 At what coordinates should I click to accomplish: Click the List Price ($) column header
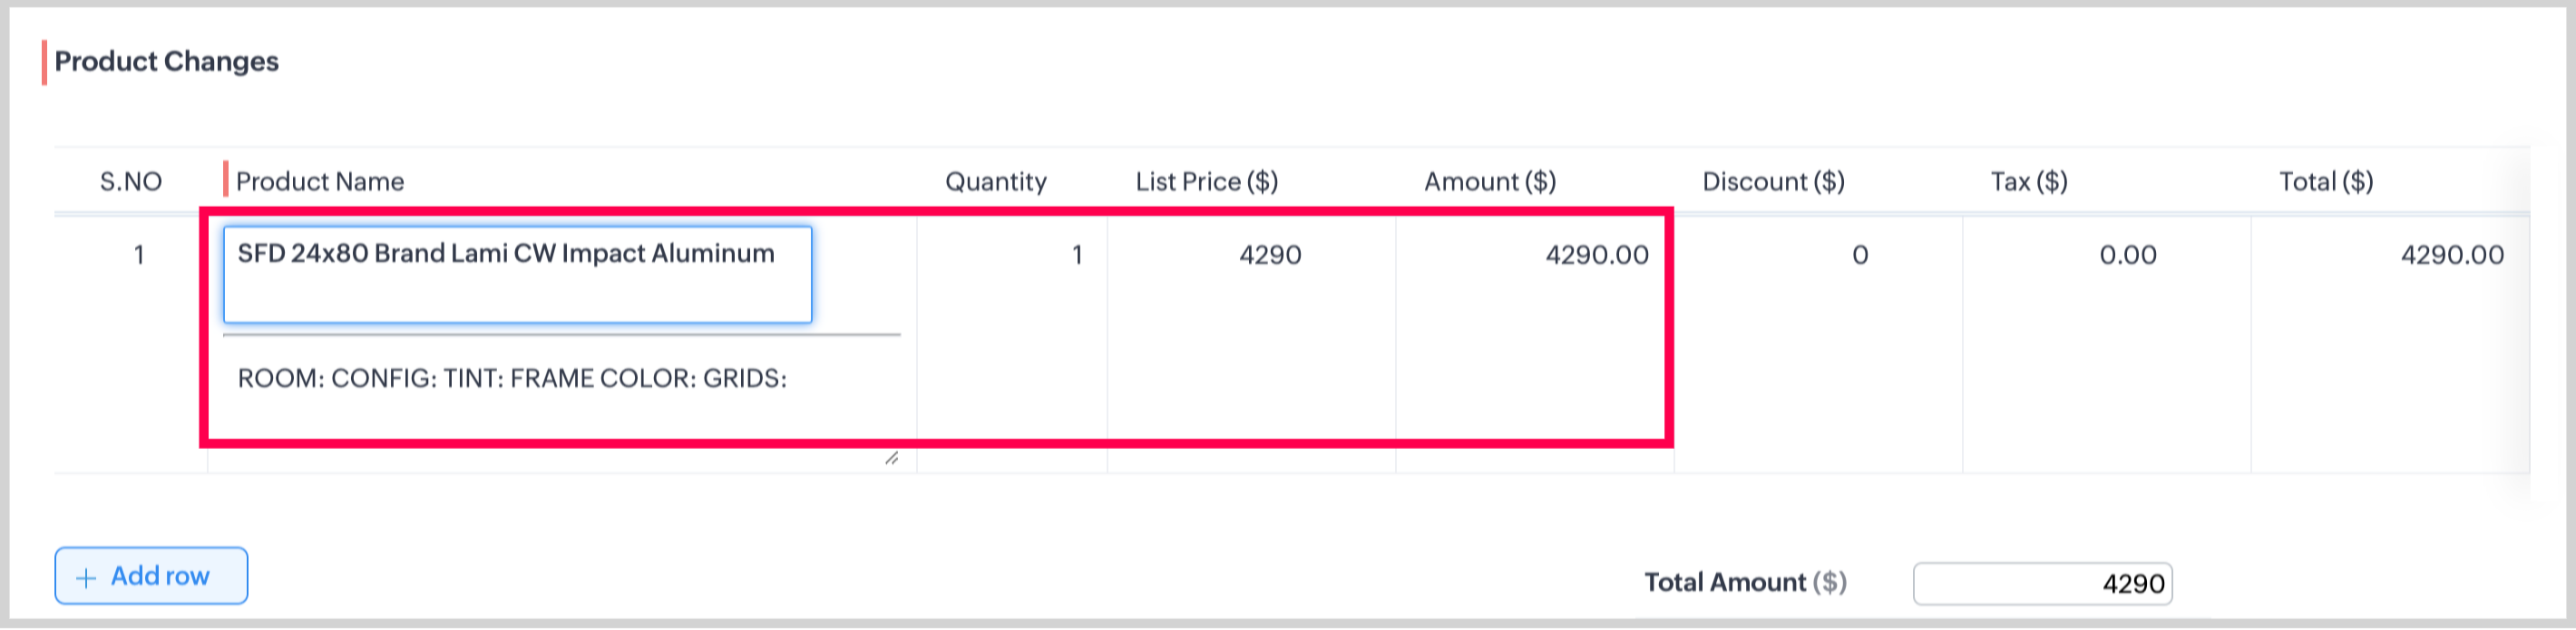pos(1206,182)
